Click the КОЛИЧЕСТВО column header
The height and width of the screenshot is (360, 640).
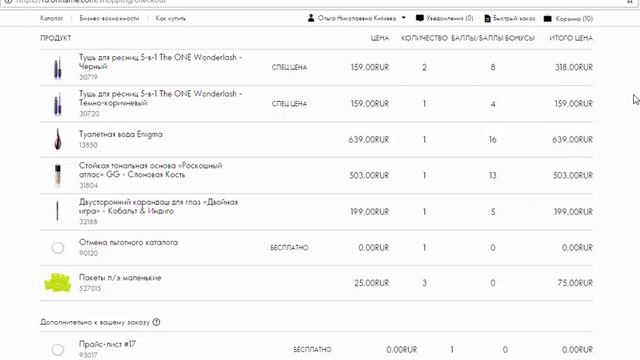coord(424,38)
